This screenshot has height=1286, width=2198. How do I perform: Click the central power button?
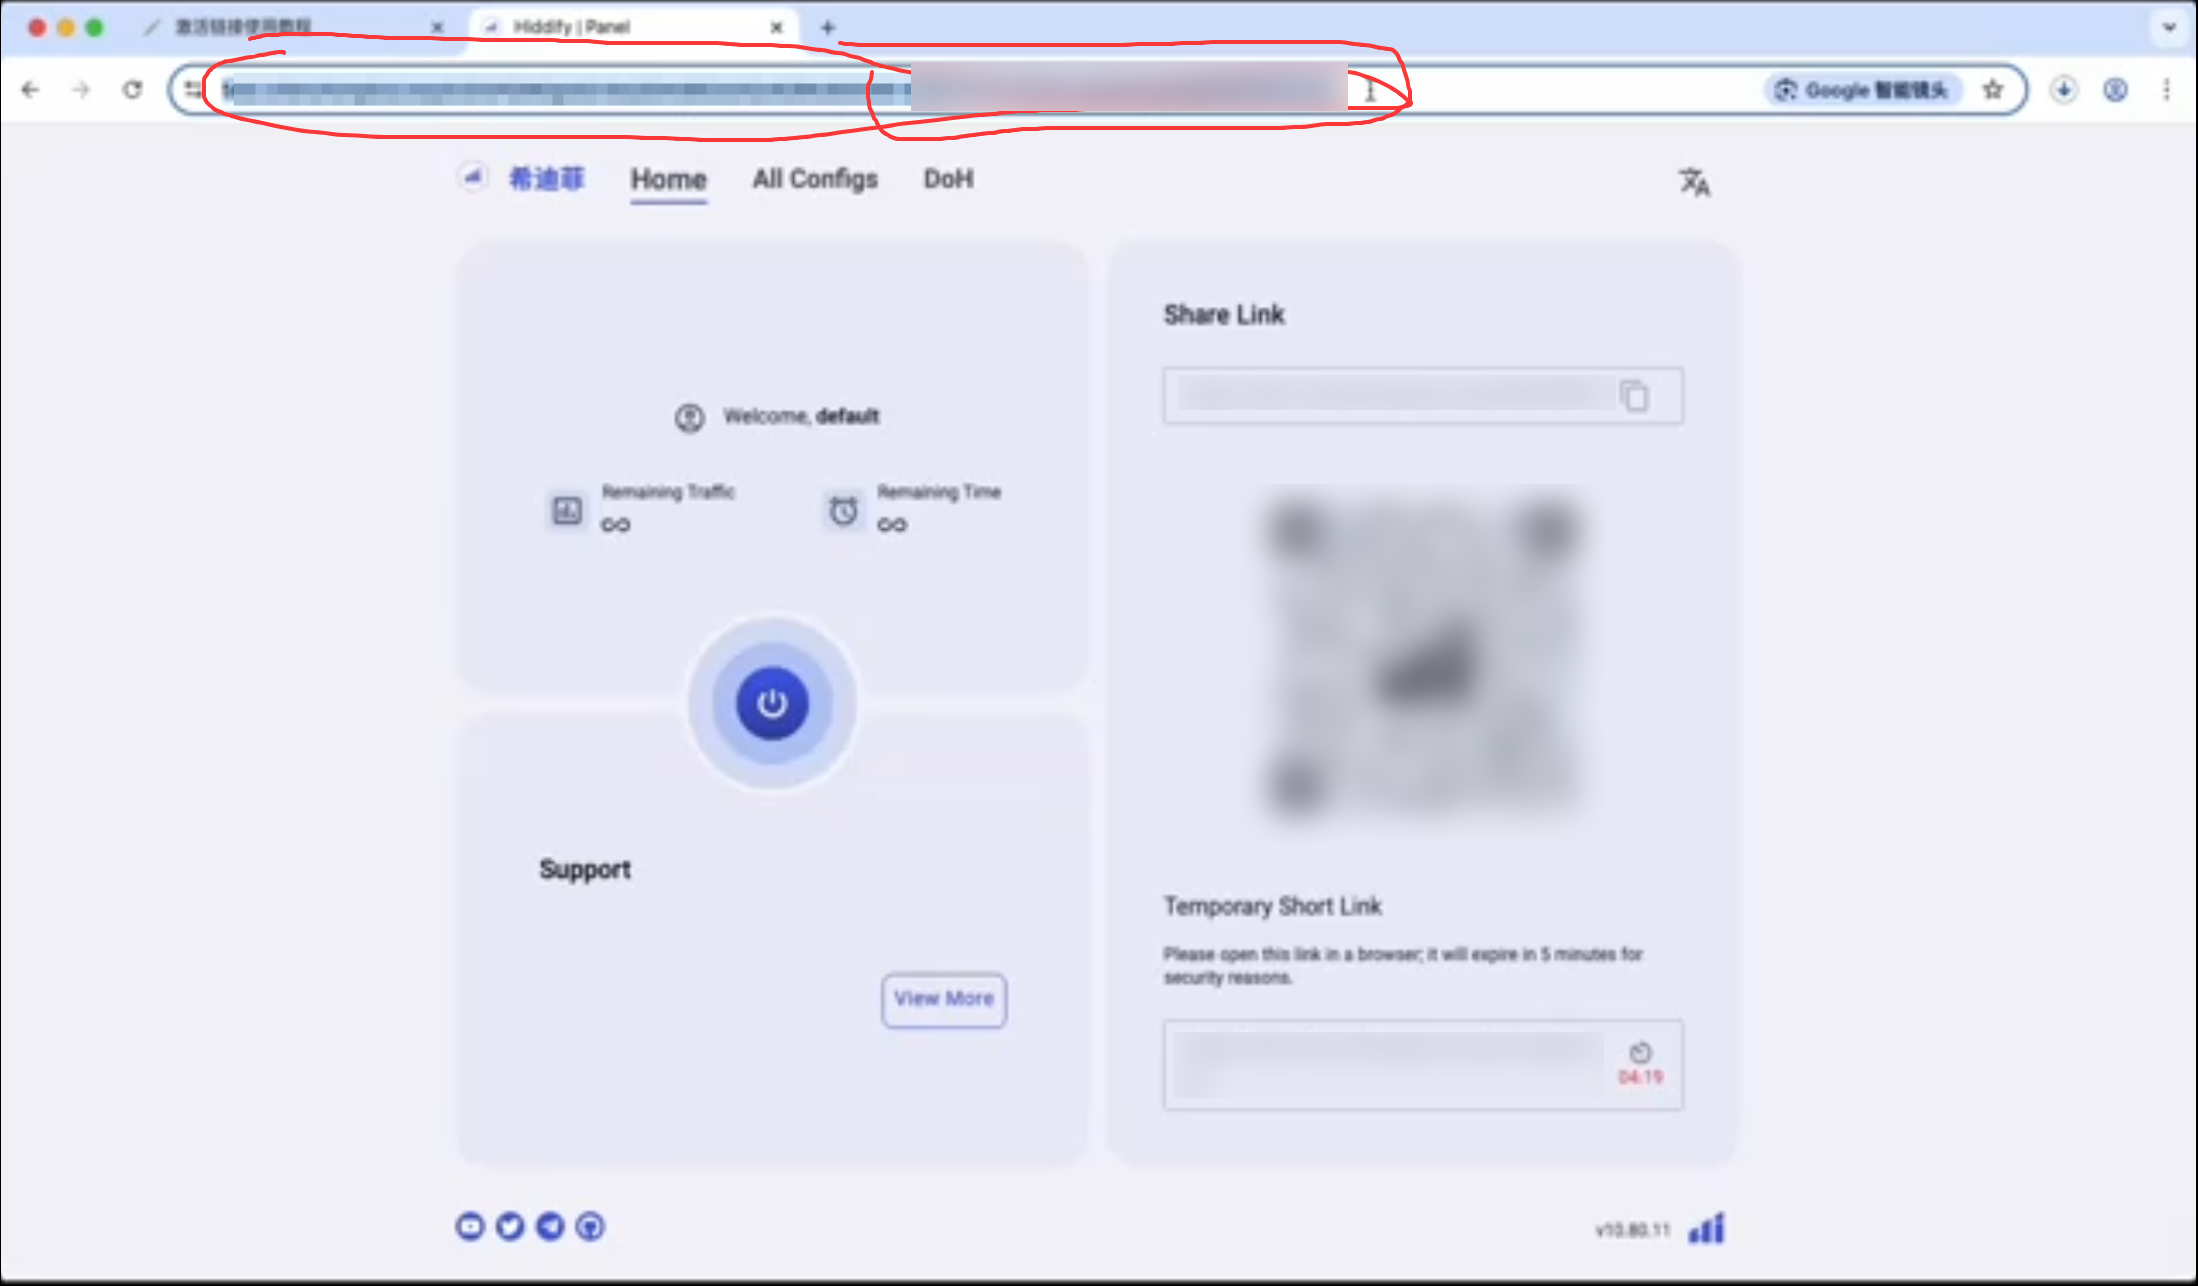[772, 703]
